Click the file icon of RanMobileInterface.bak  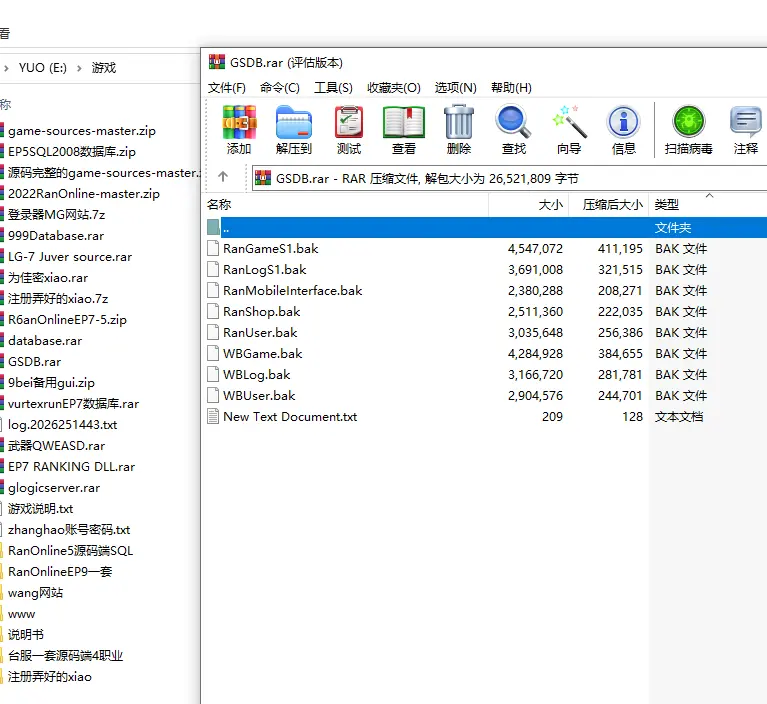coord(213,290)
